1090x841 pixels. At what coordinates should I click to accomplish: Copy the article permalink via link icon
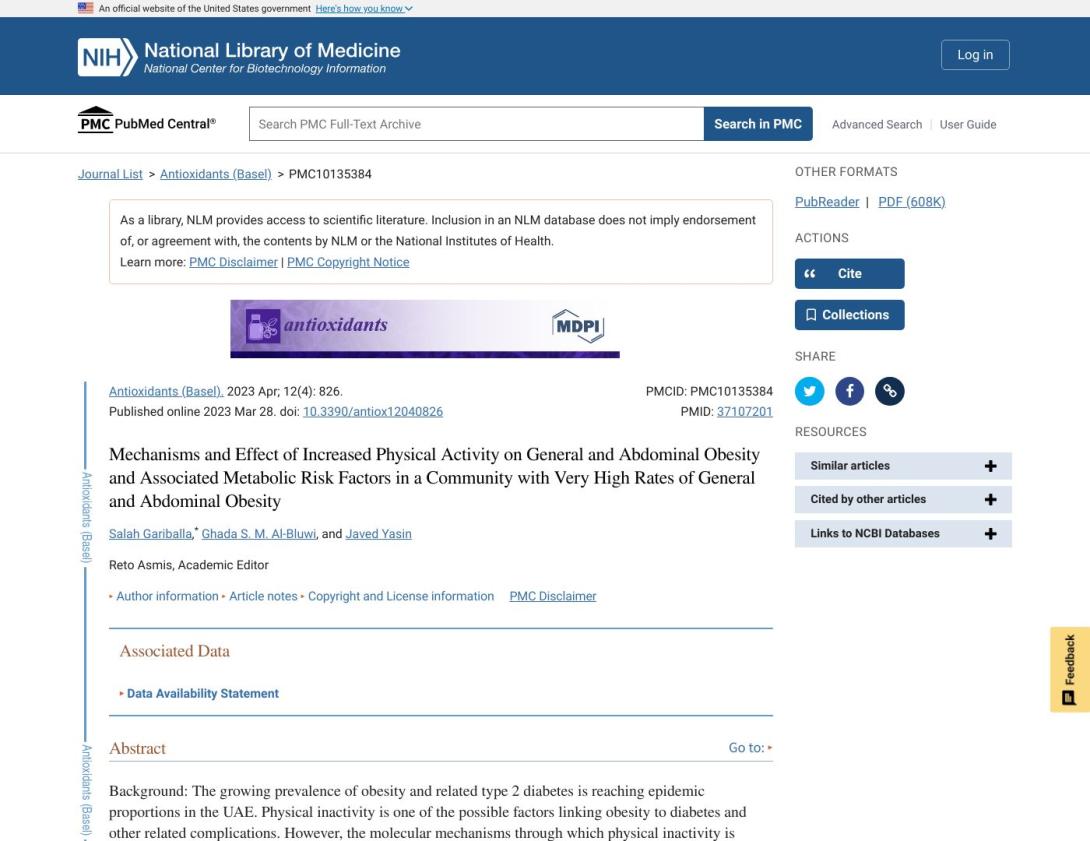coord(889,391)
